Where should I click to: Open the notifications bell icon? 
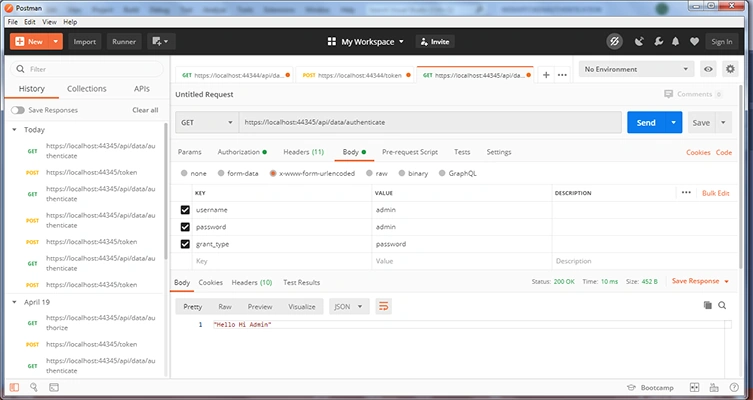pos(676,42)
